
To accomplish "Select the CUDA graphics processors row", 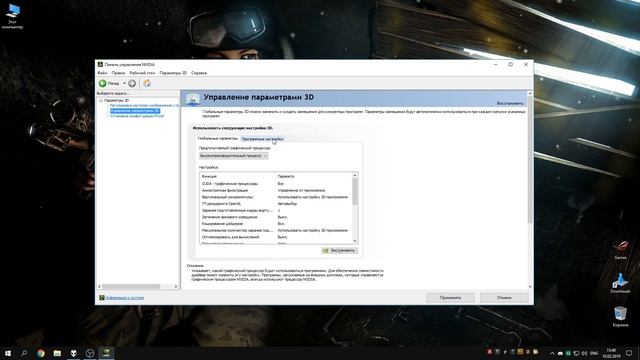I will tap(276, 184).
